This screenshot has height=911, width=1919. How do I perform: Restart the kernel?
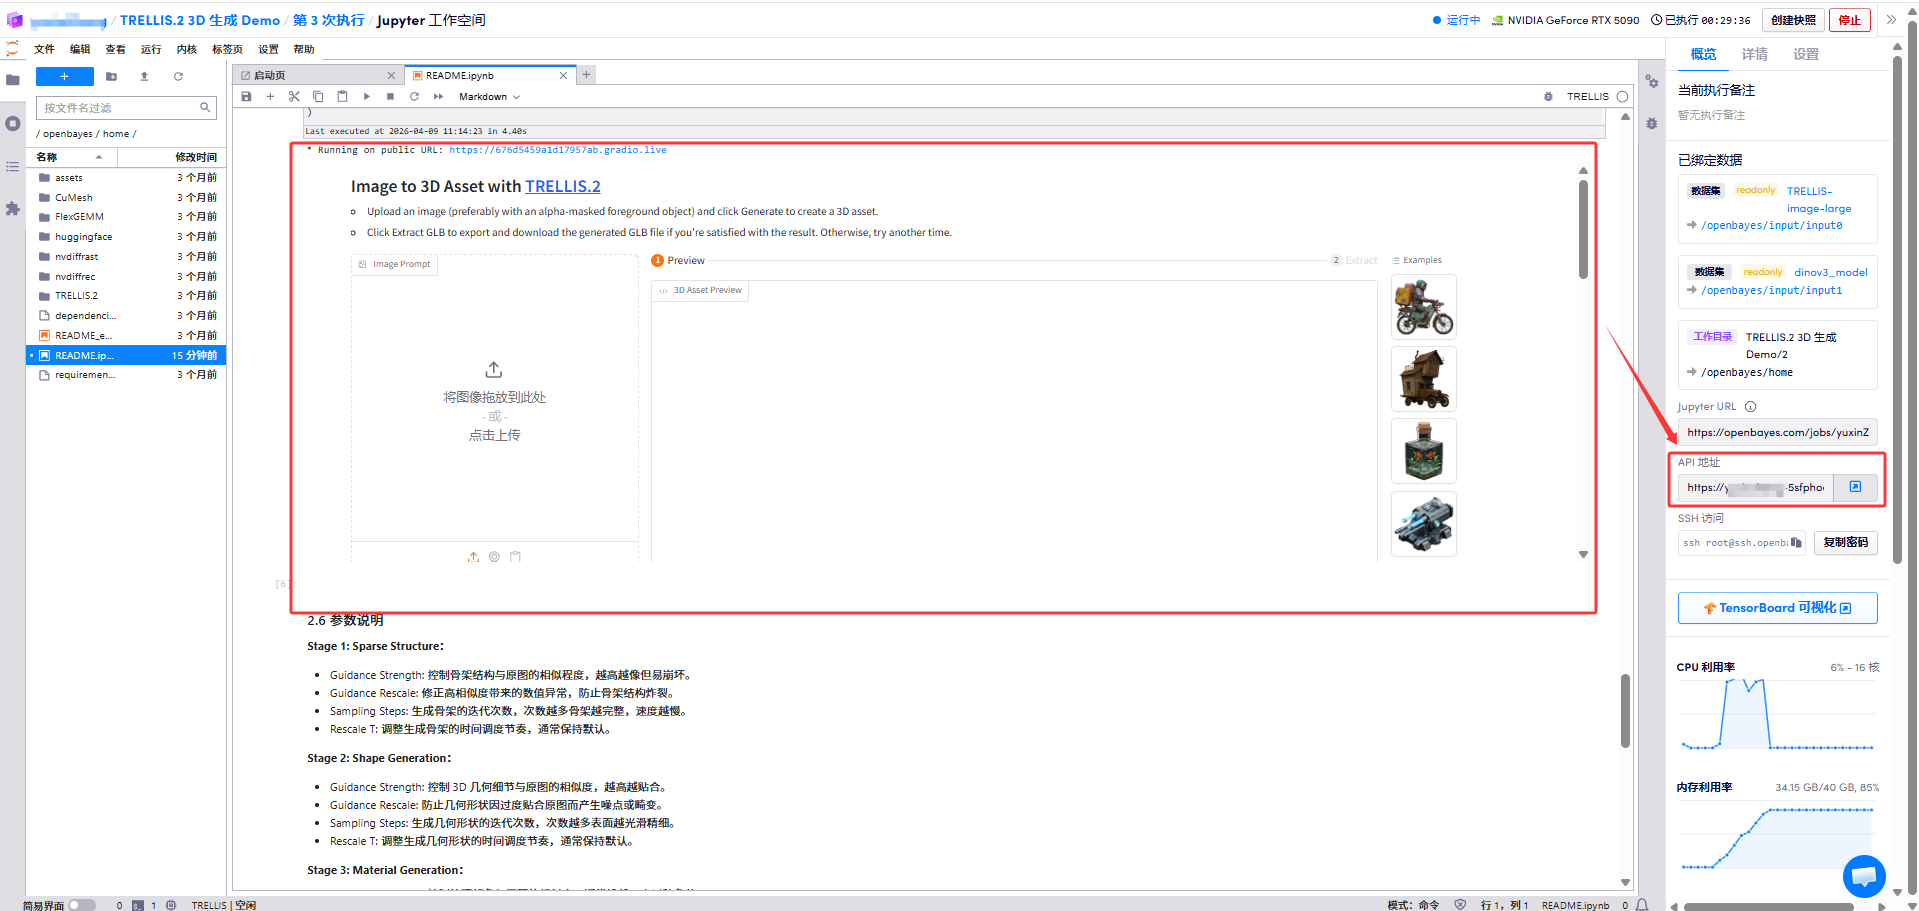(x=414, y=97)
